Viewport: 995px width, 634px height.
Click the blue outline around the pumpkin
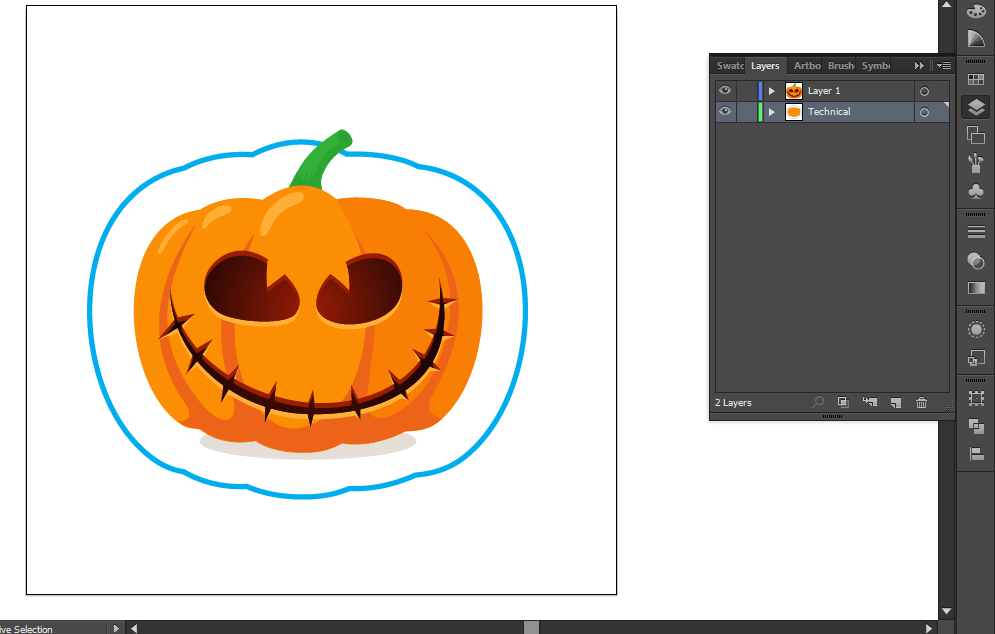(x=90, y=310)
